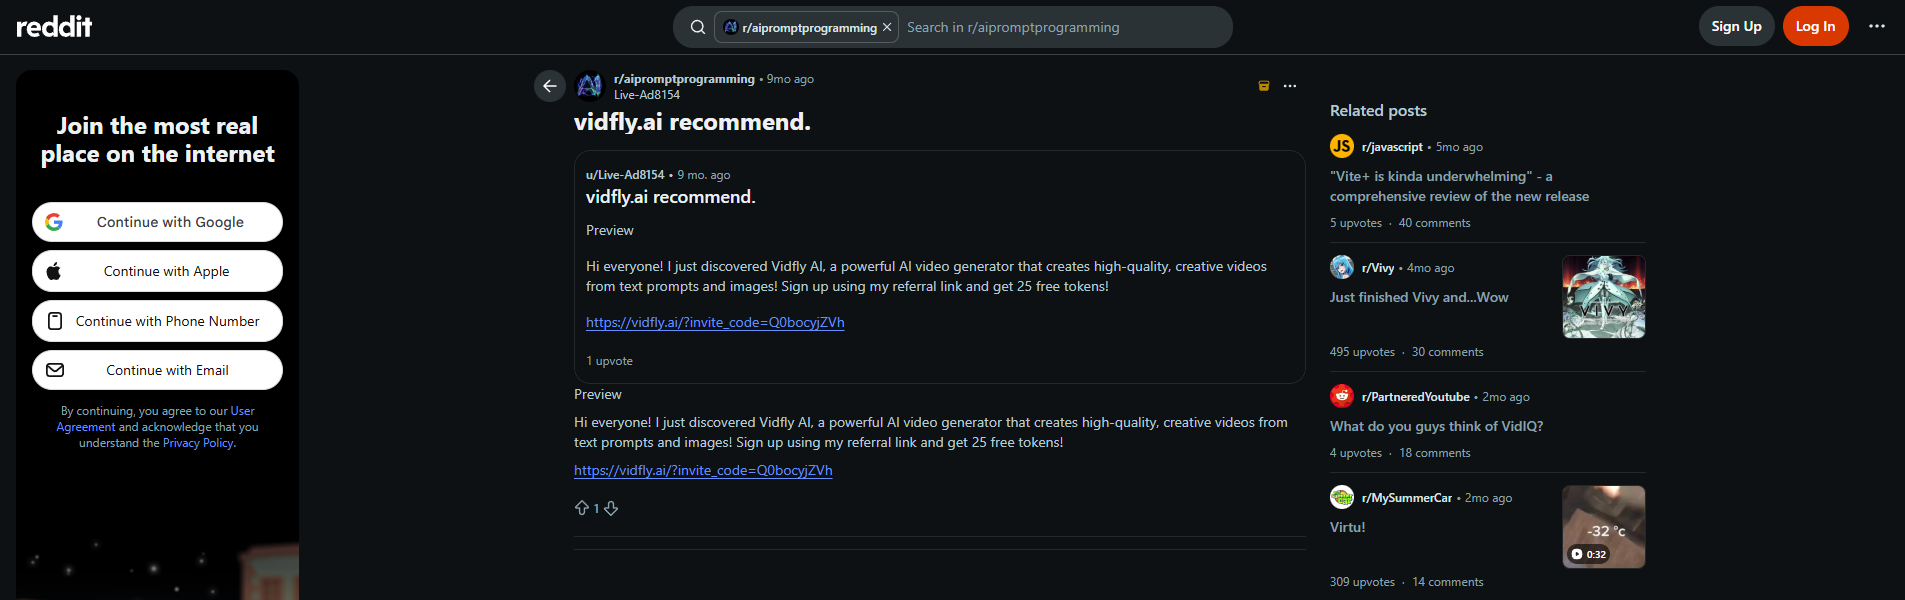Click the Sign Up button

(1736, 26)
